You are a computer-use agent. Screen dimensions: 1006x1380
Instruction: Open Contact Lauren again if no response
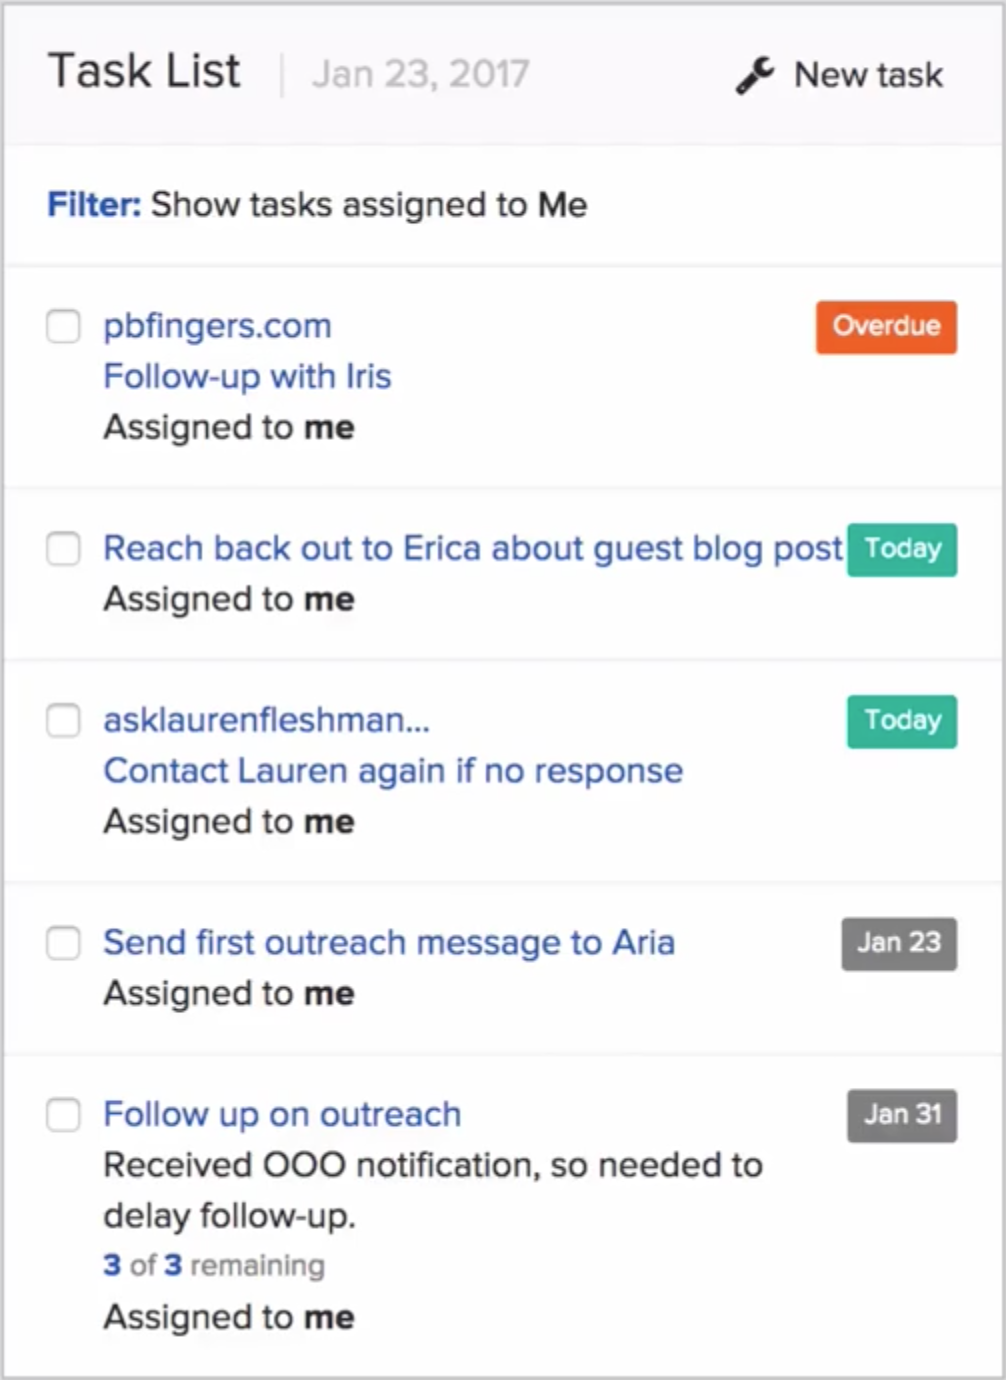coord(393,771)
